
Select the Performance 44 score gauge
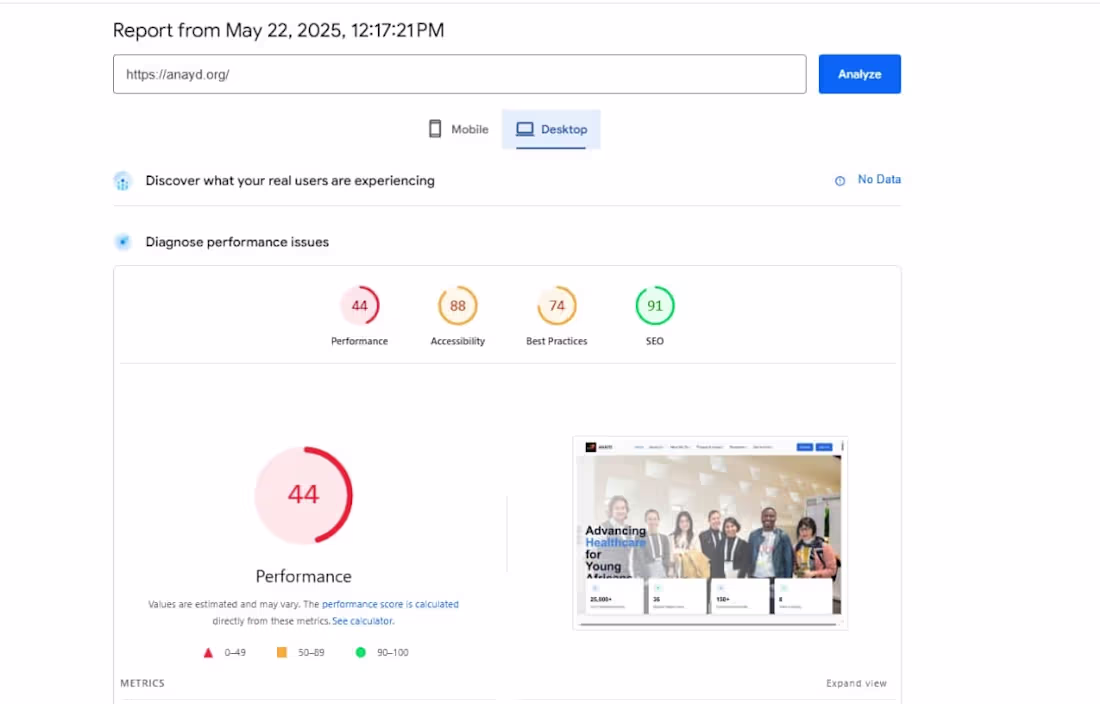(x=359, y=306)
